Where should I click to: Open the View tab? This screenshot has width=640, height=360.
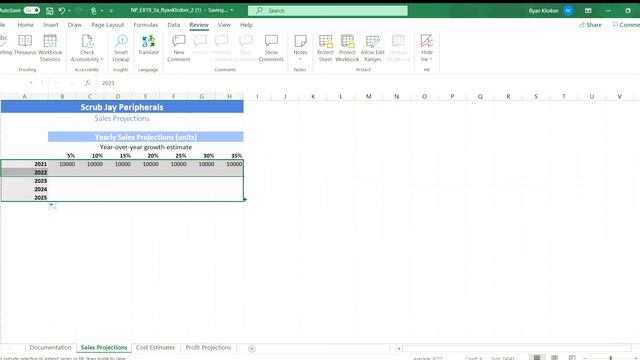pos(224,25)
